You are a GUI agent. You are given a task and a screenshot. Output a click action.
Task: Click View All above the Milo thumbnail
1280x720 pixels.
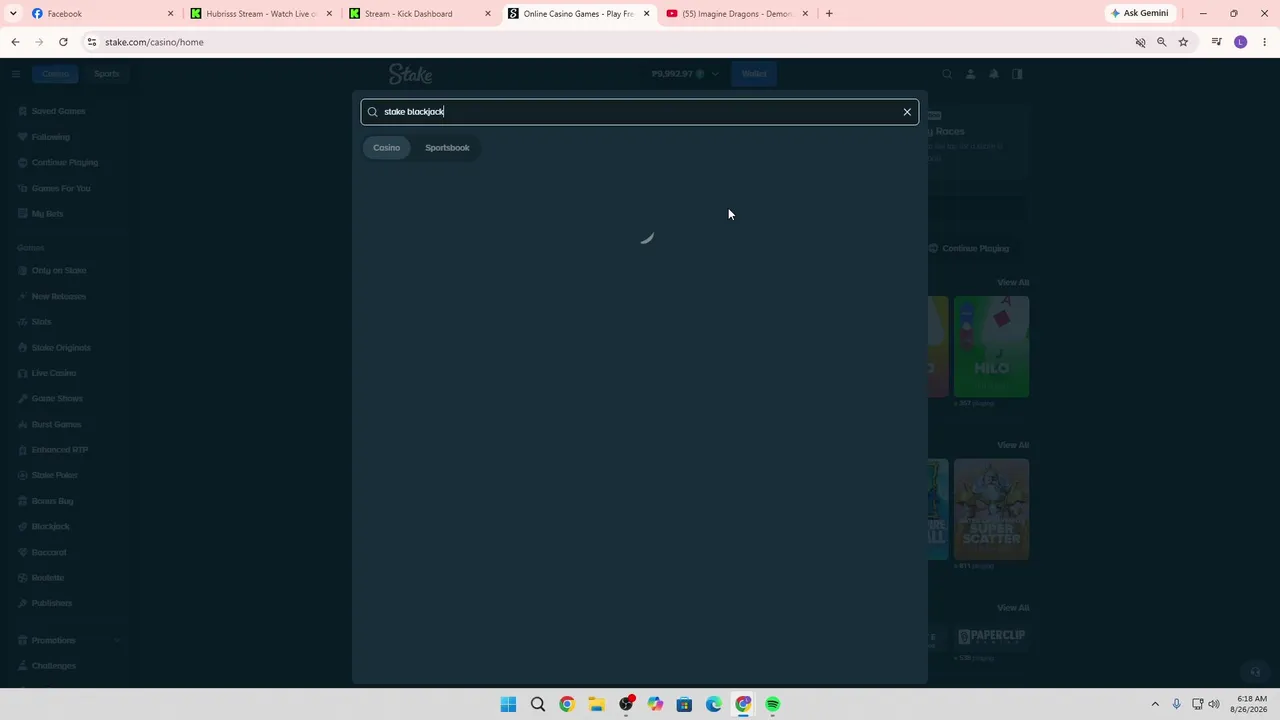pos(1013,283)
